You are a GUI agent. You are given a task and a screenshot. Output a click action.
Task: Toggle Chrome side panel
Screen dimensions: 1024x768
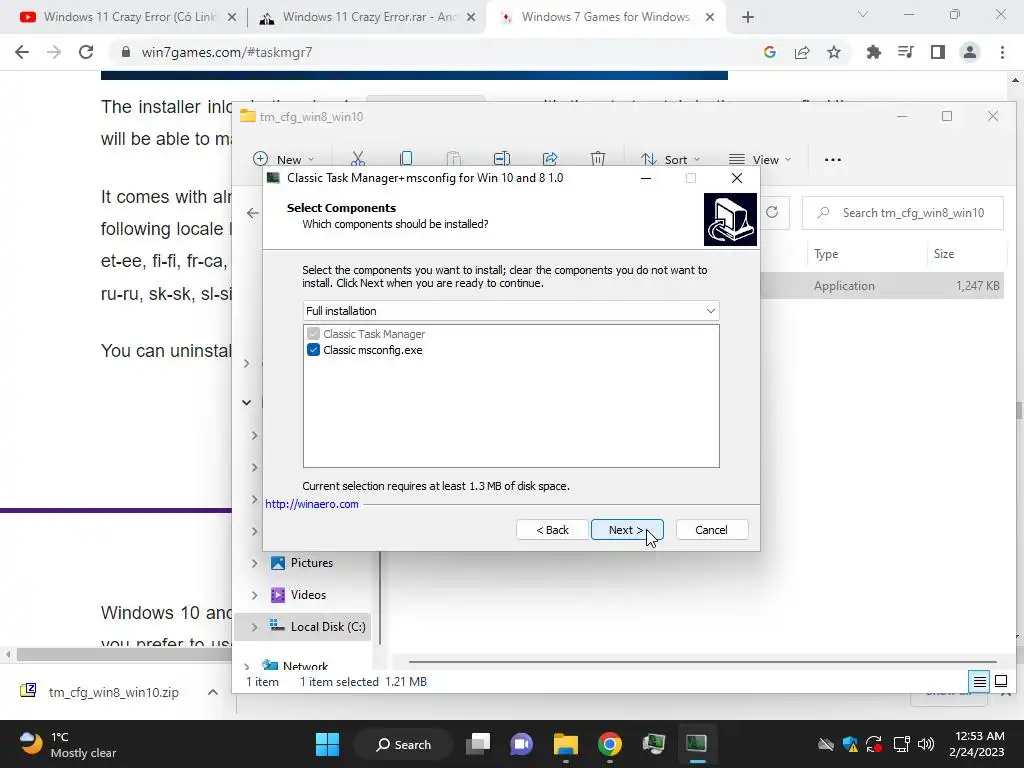938,52
